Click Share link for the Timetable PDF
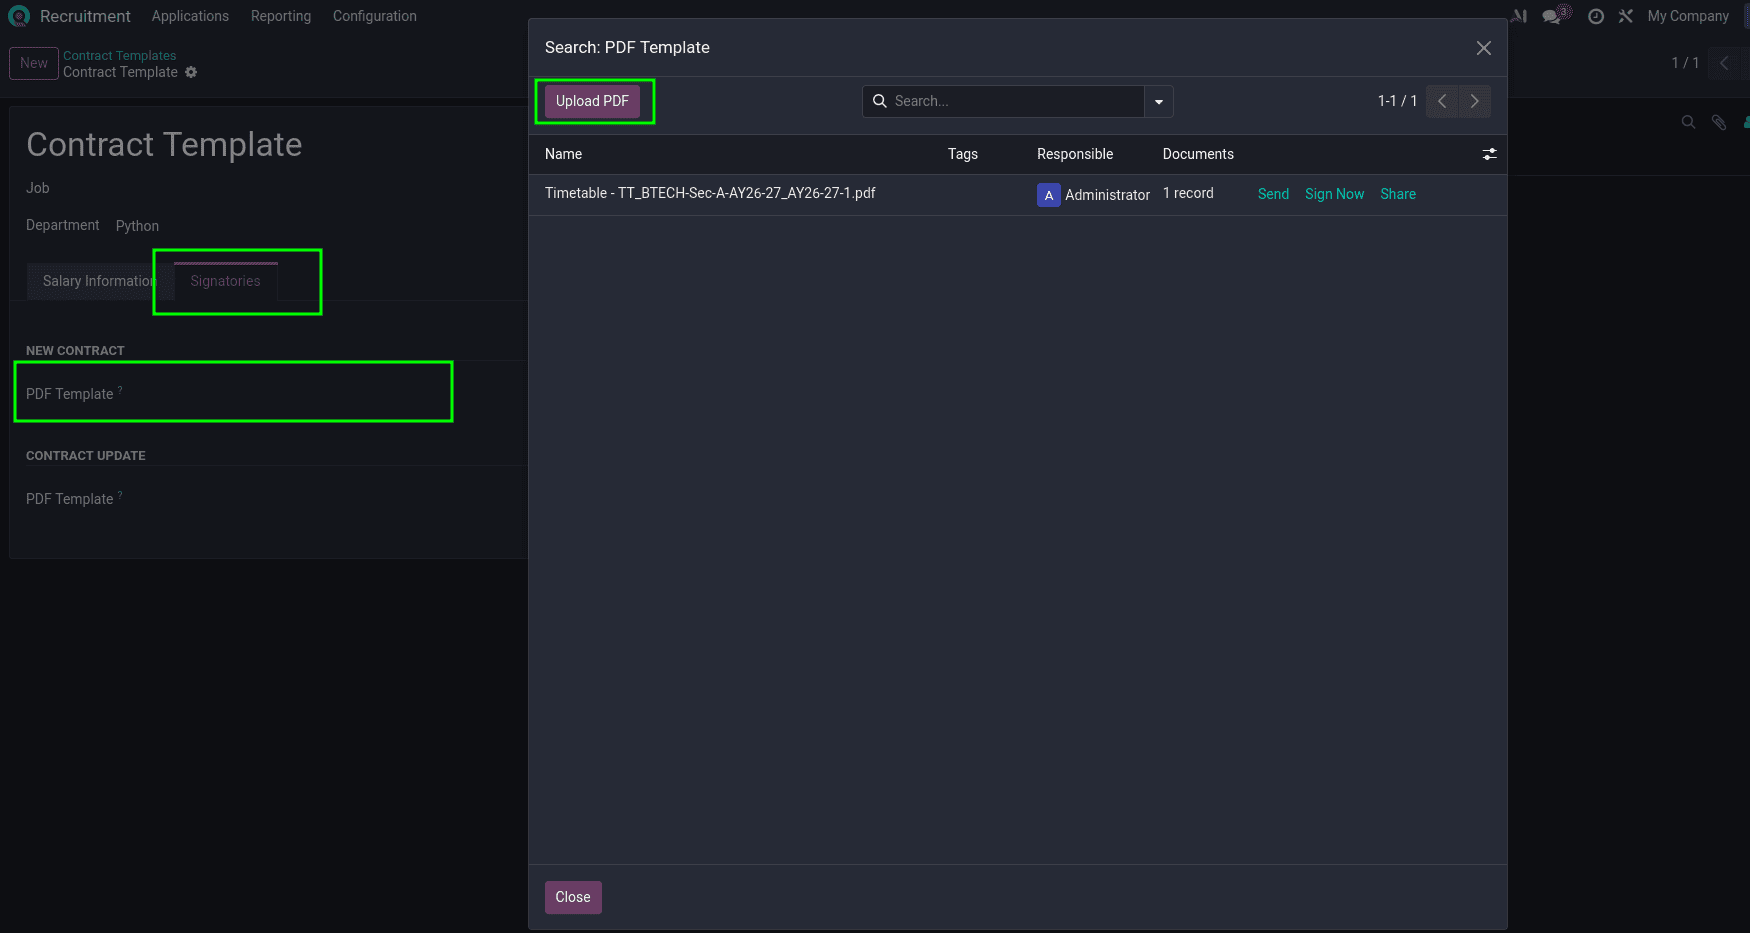 tap(1398, 194)
